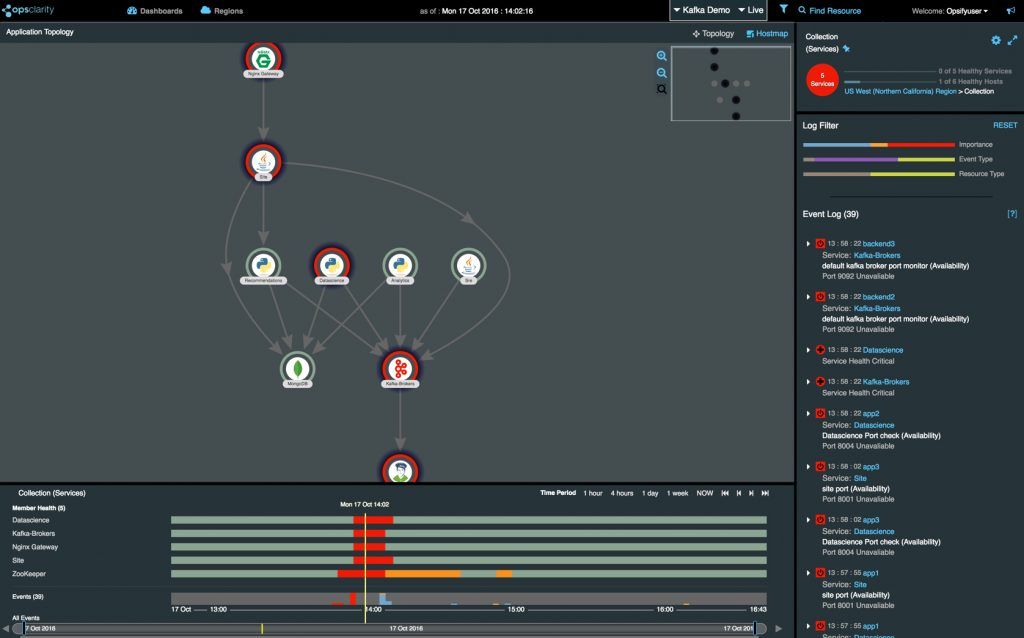1024x638 pixels.
Task: Zoom out on the topology map
Action: click(662, 73)
